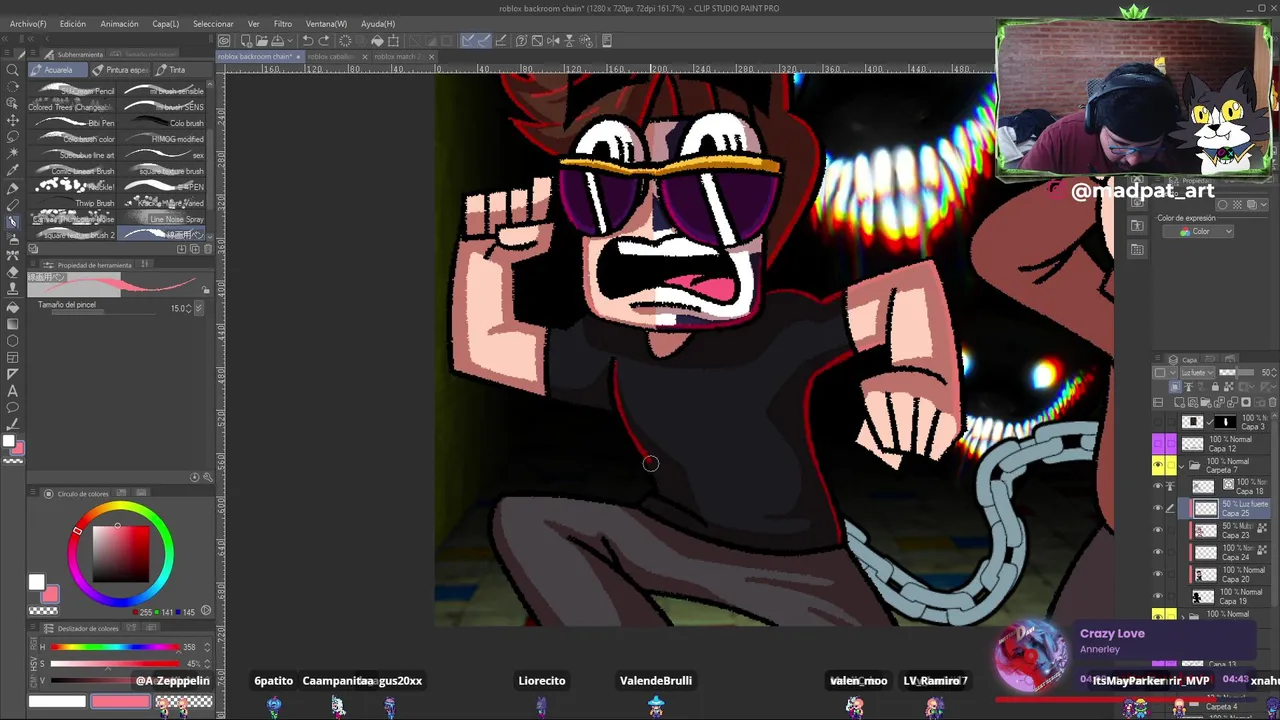This screenshot has height=720, width=1280.
Task: Open the Animación menu
Action: [x=119, y=24]
